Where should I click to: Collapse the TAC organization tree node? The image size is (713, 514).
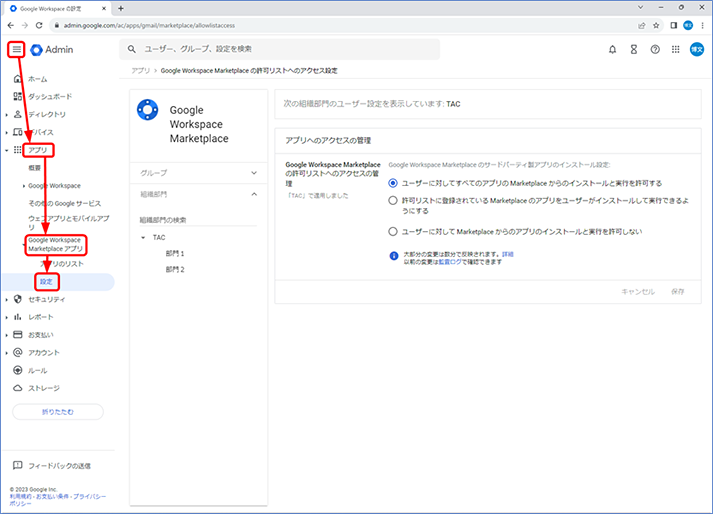[143, 237]
